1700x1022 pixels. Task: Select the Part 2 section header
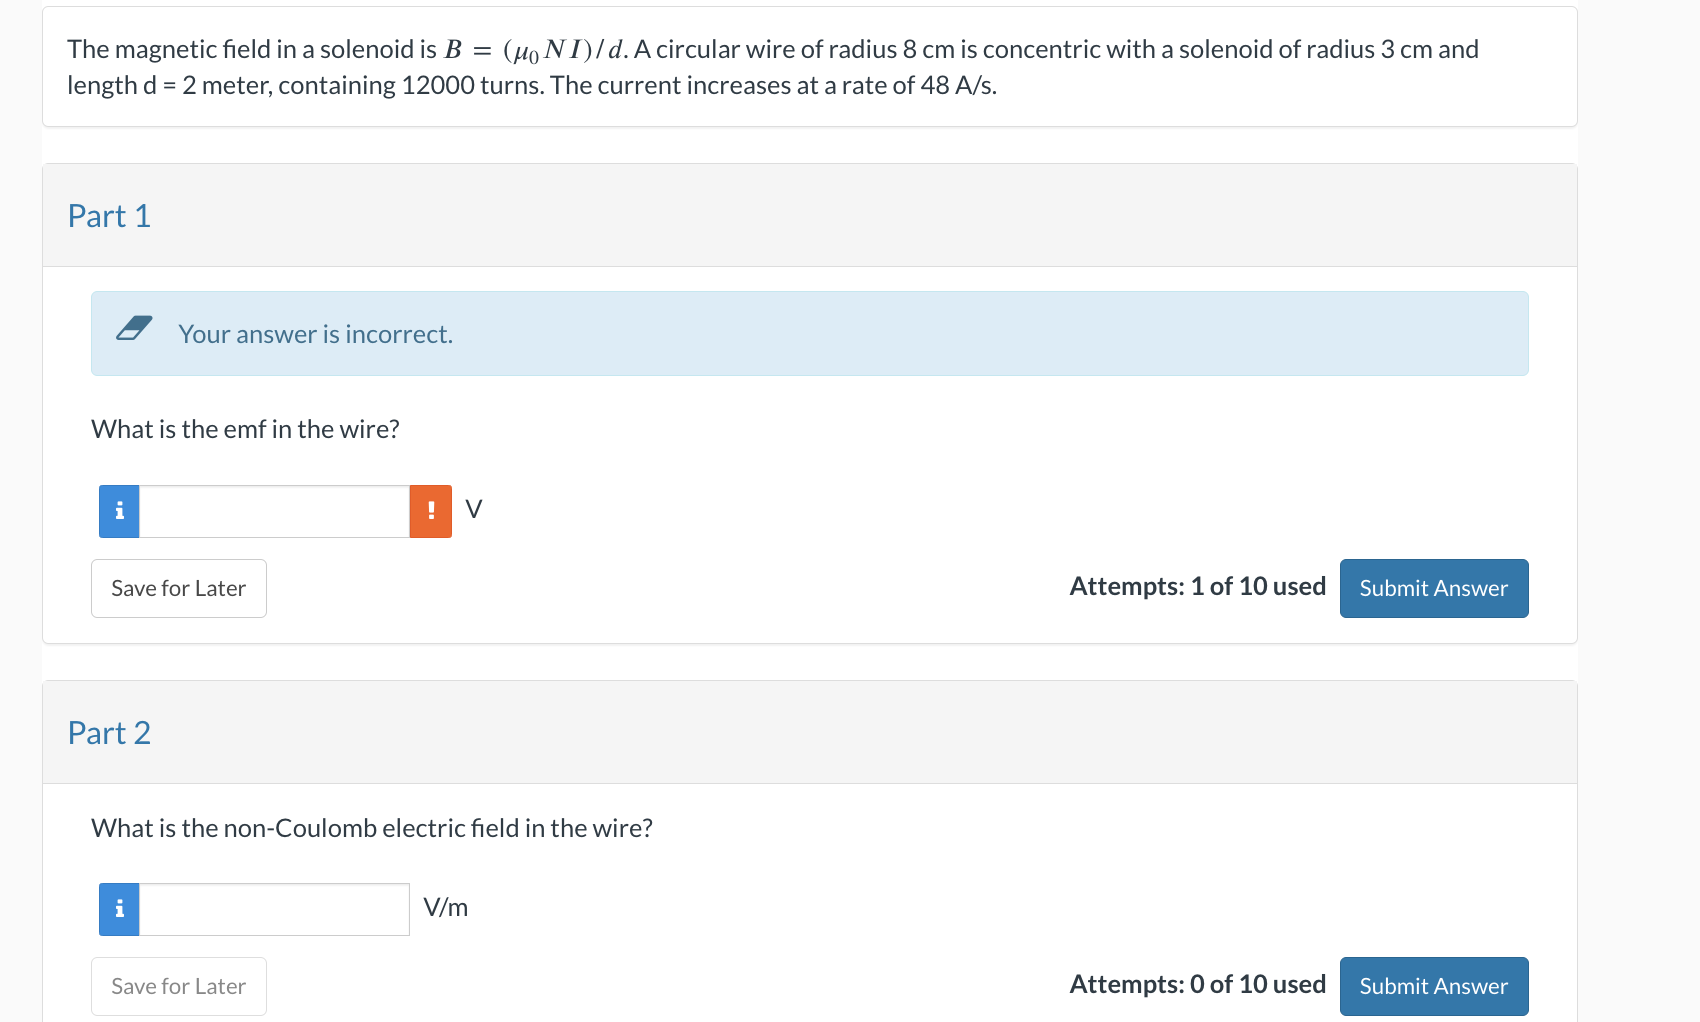click(x=109, y=732)
